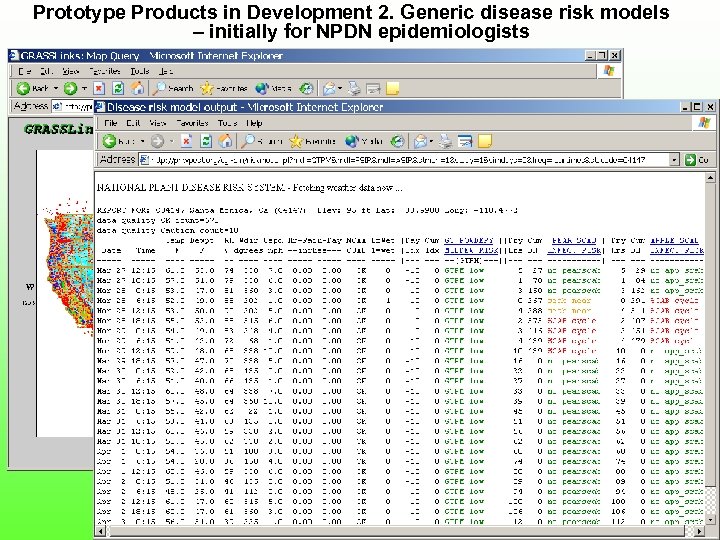Click address field in GRASSLinks window
This screenshot has width=720, height=540.
pos(73,107)
